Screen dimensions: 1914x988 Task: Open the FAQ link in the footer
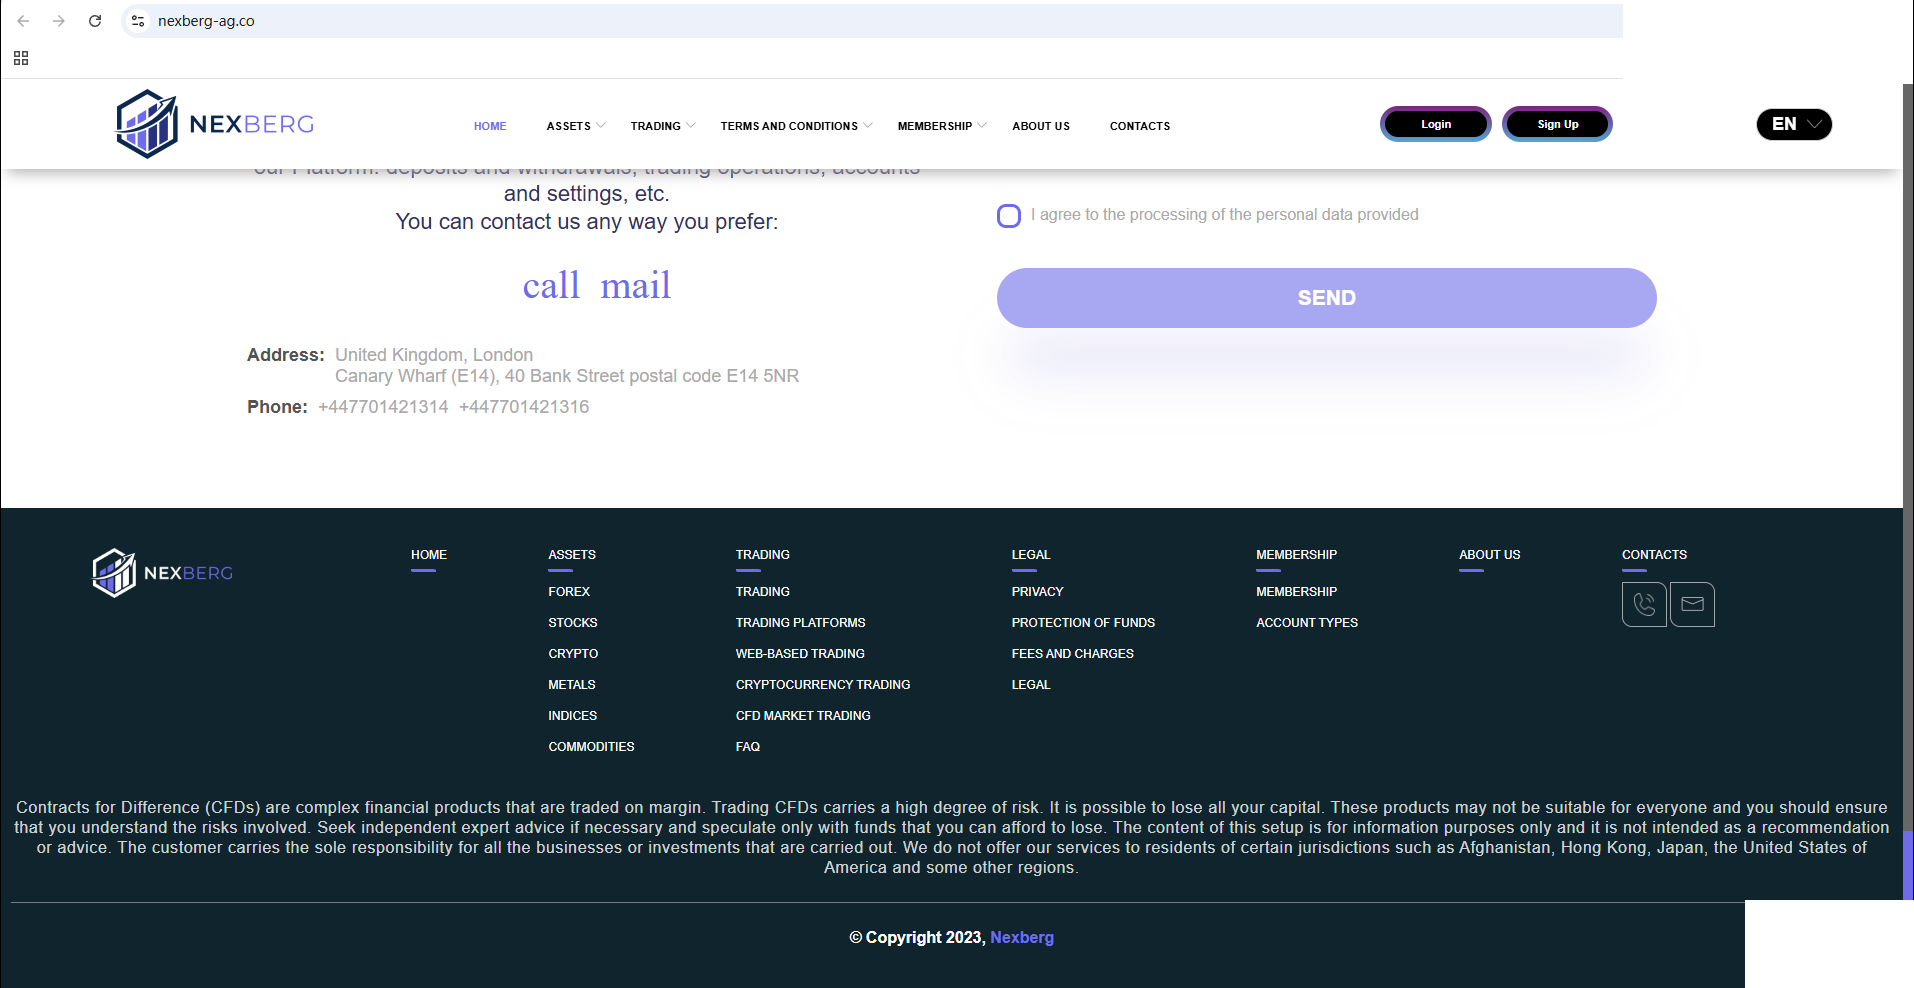(x=748, y=747)
